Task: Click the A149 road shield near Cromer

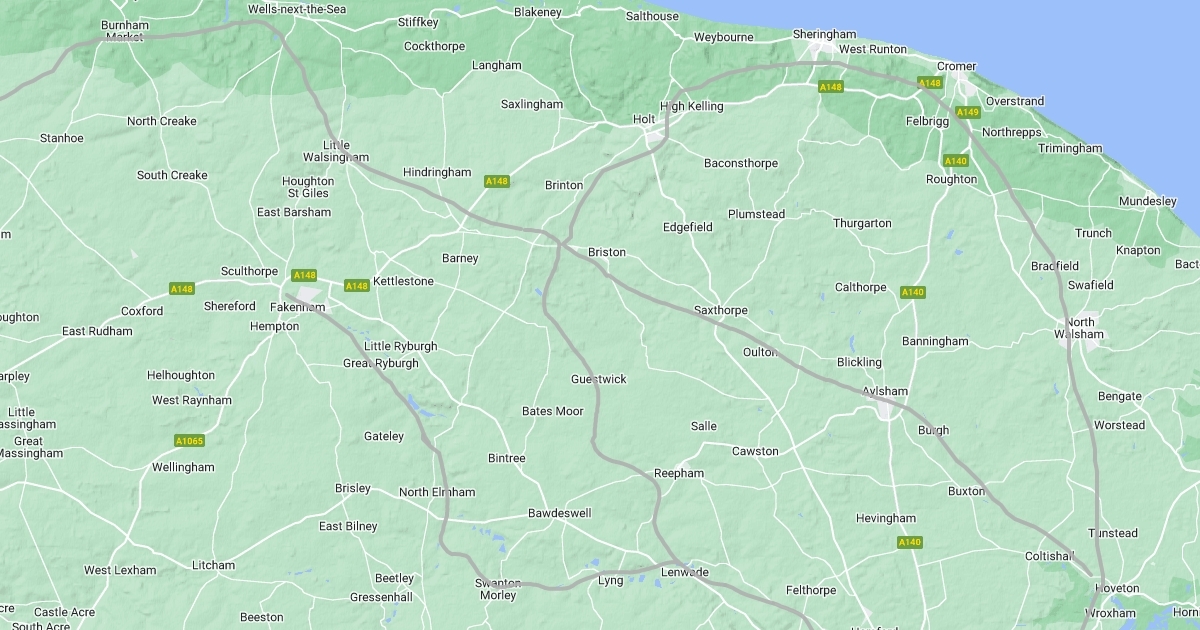Action: pyautogui.click(x=967, y=113)
